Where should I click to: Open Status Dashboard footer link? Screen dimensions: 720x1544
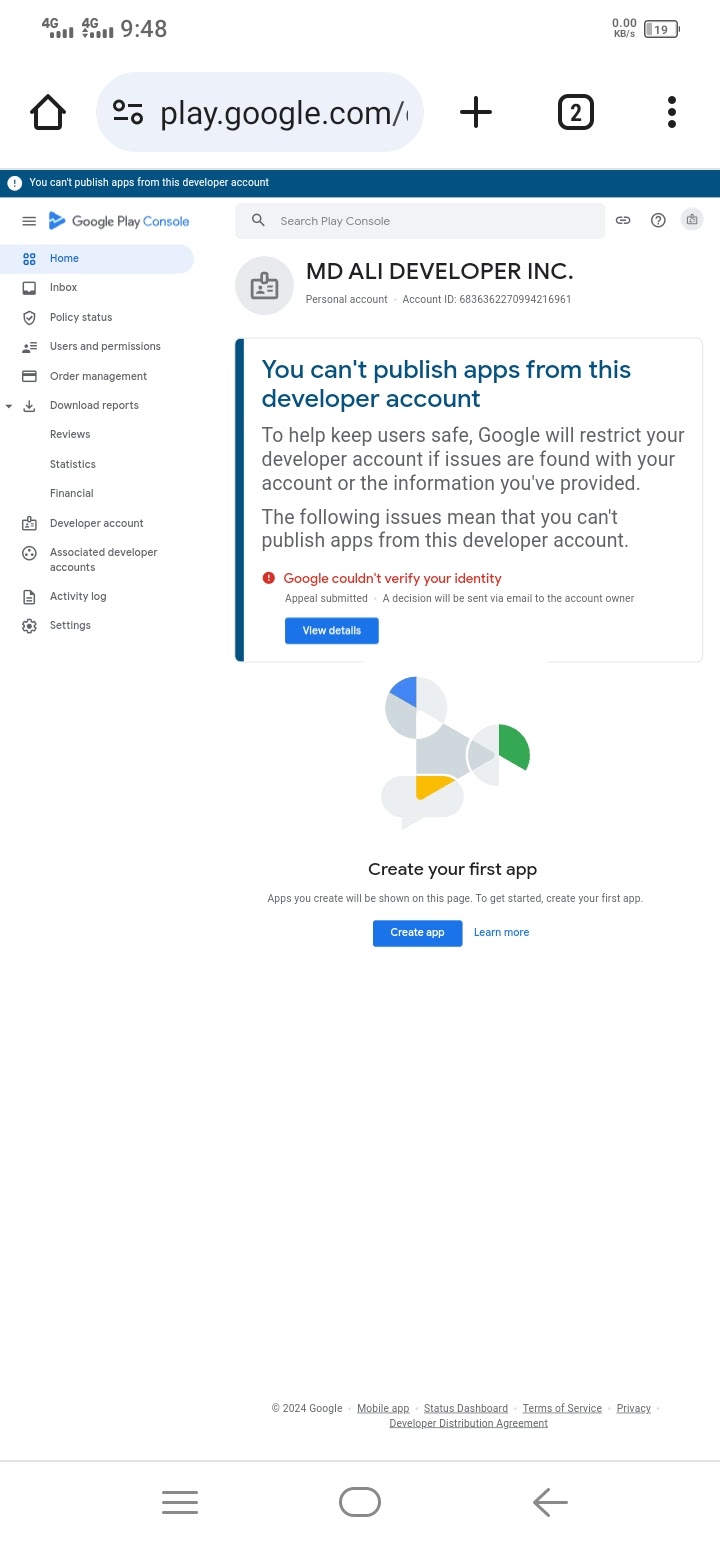pos(466,1408)
